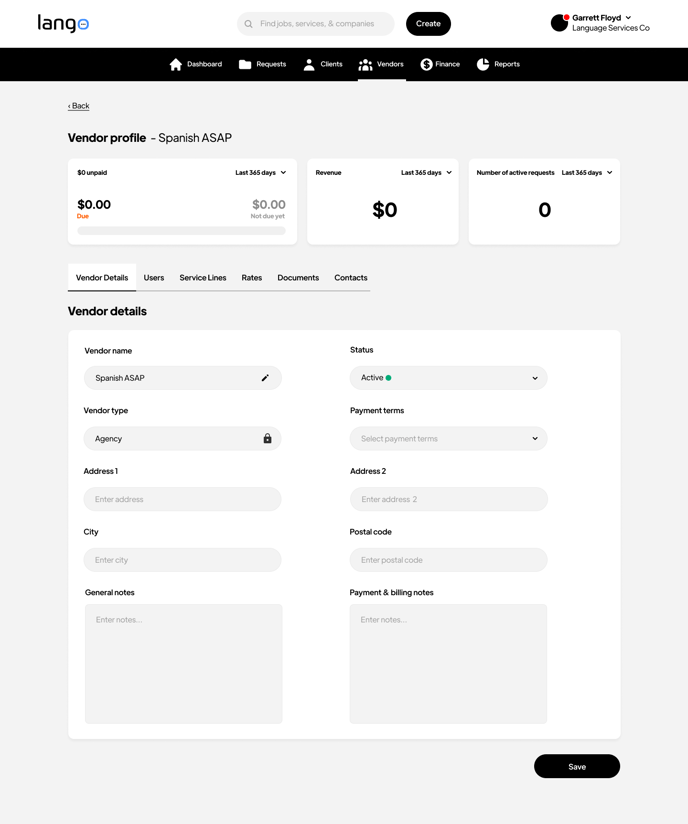Viewport: 688px width, 824px height.
Task: Click the Finance dollar icon
Action: click(x=424, y=63)
